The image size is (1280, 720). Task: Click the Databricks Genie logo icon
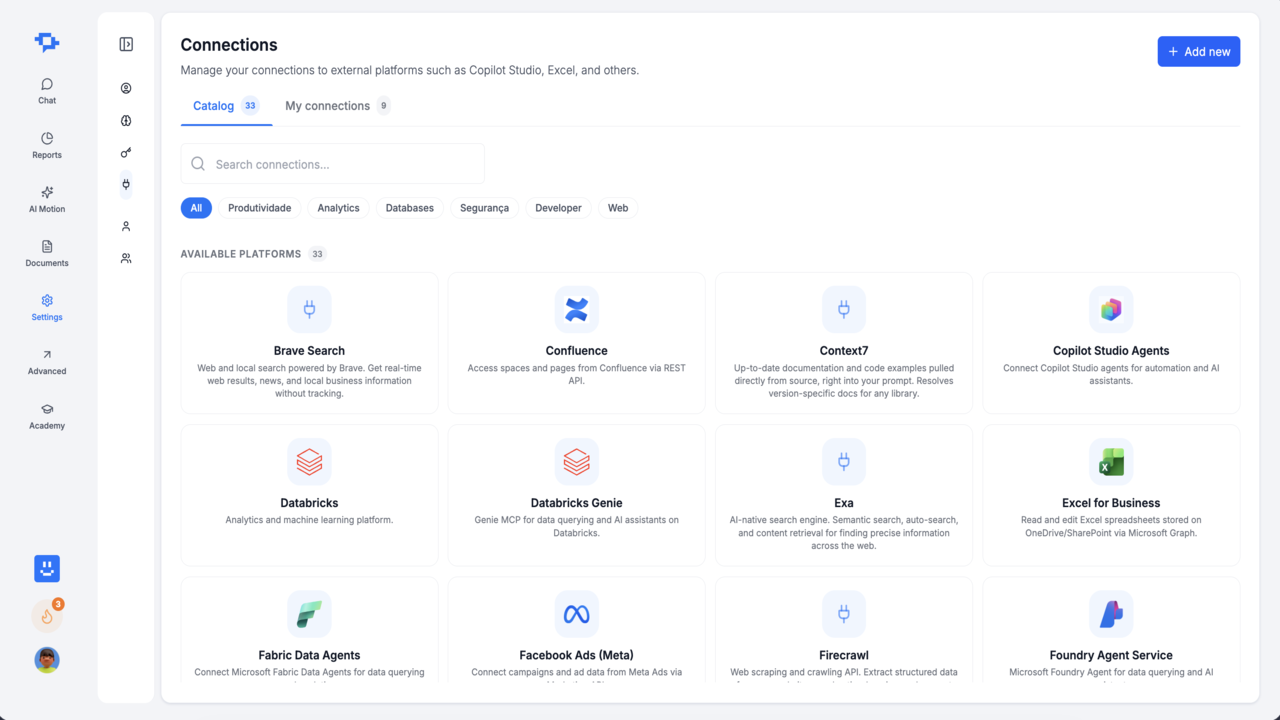576,462
